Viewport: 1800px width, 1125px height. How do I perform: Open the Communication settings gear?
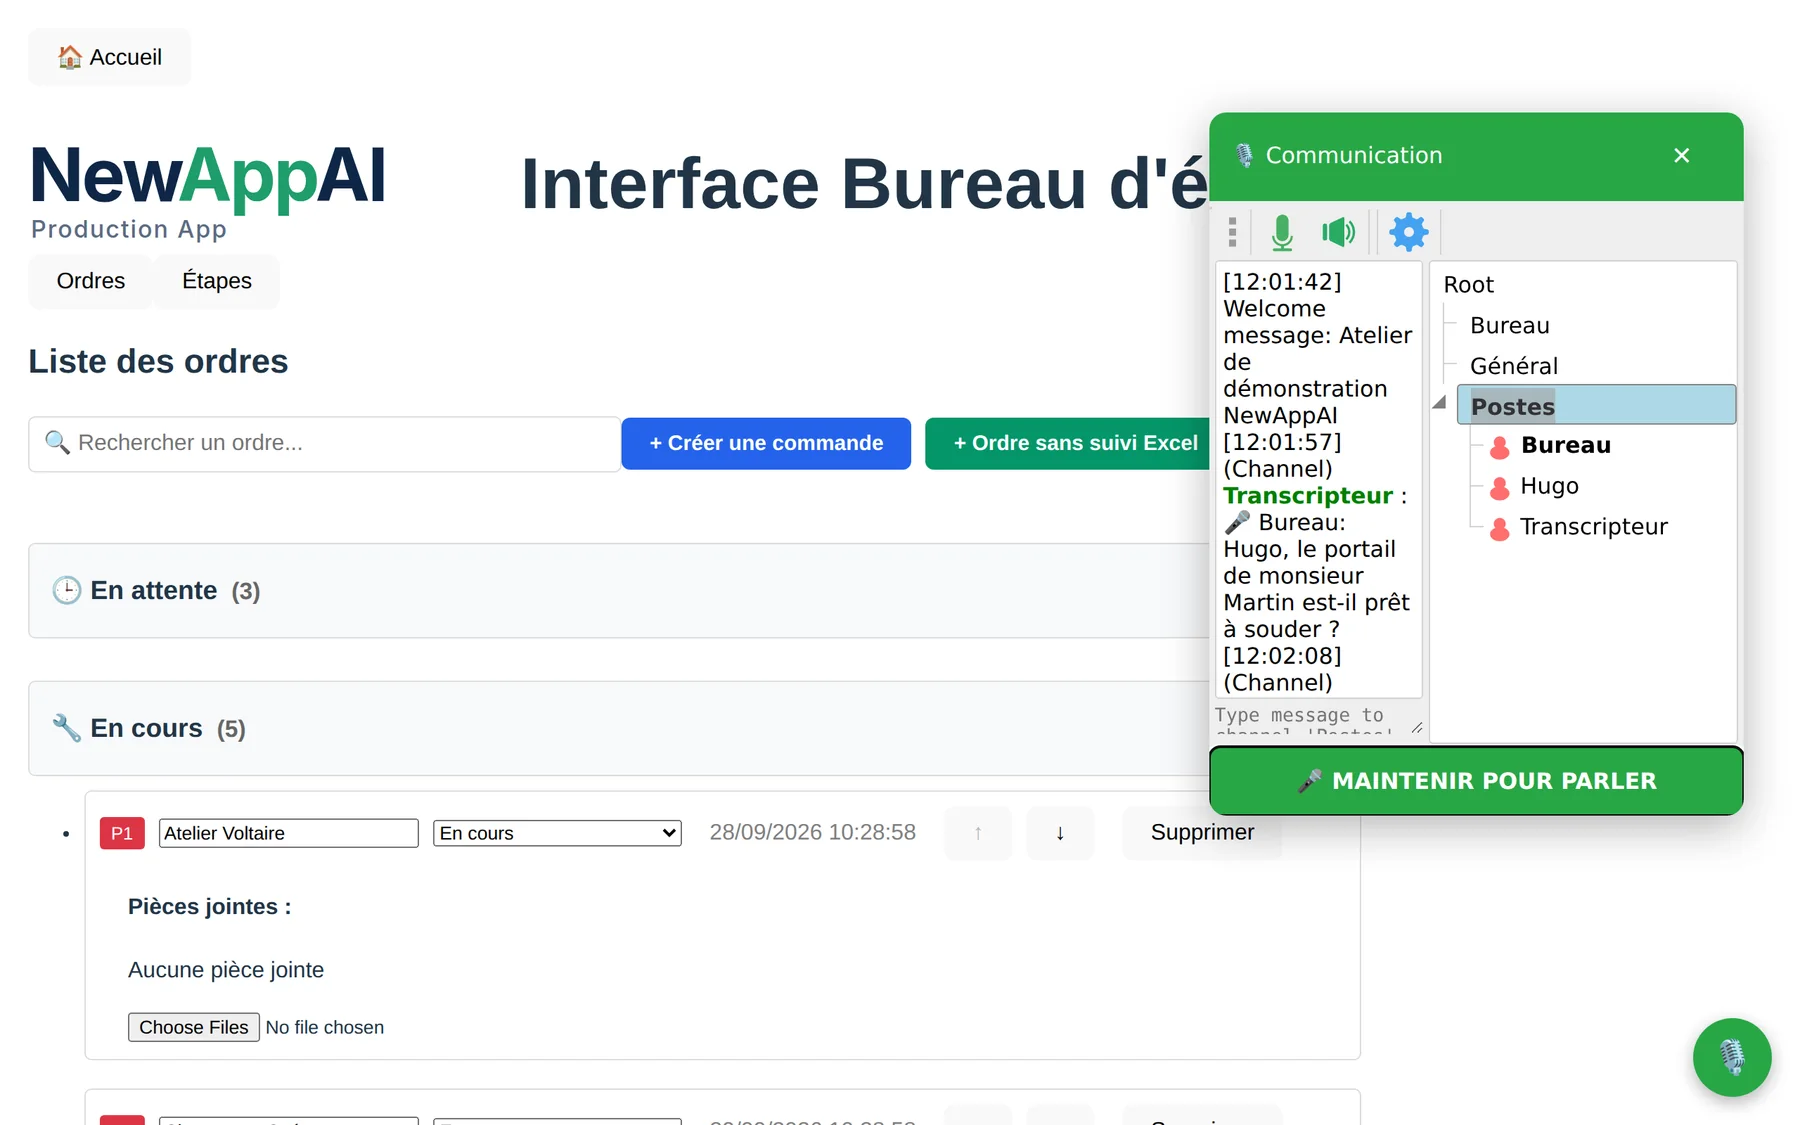[1408, 232]
